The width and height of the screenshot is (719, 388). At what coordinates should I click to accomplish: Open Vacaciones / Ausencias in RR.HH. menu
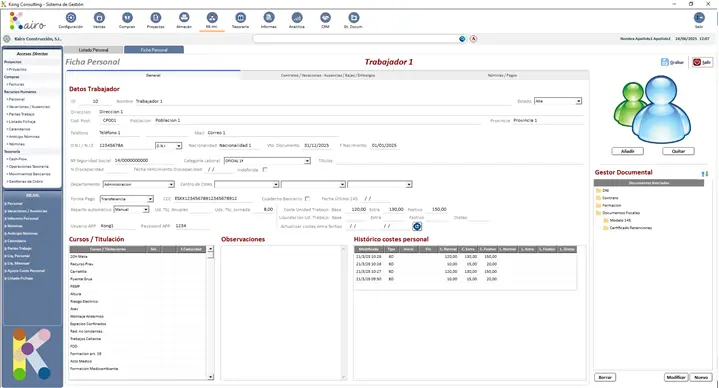[26, 211]
